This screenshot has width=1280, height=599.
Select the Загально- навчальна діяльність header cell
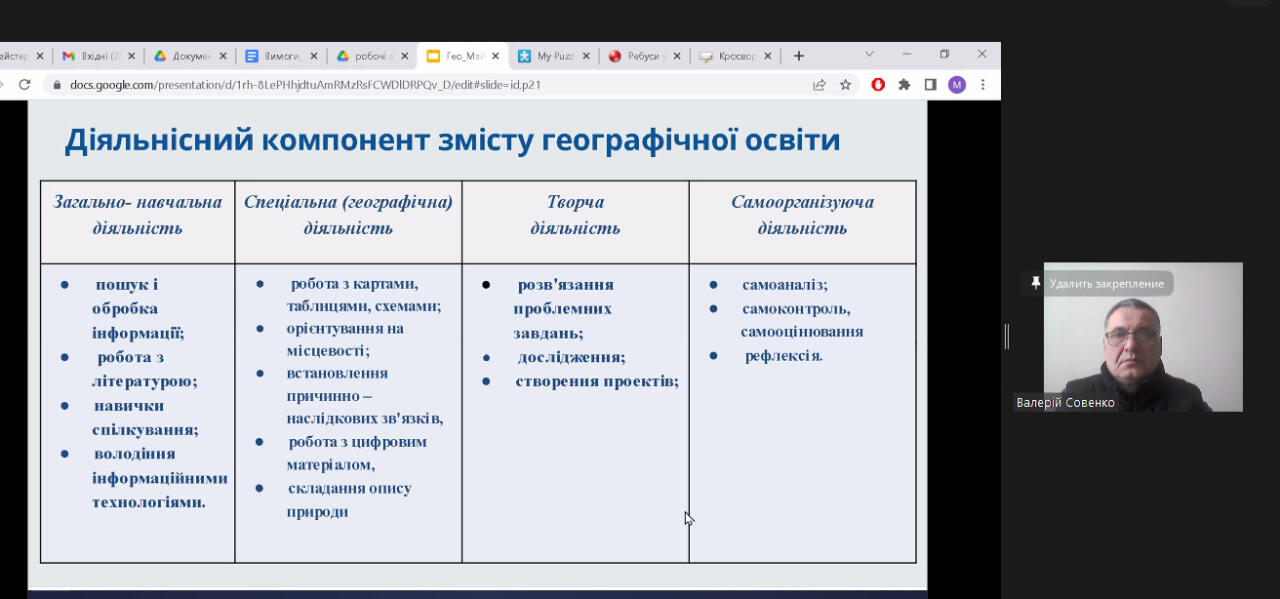point(138,222)
